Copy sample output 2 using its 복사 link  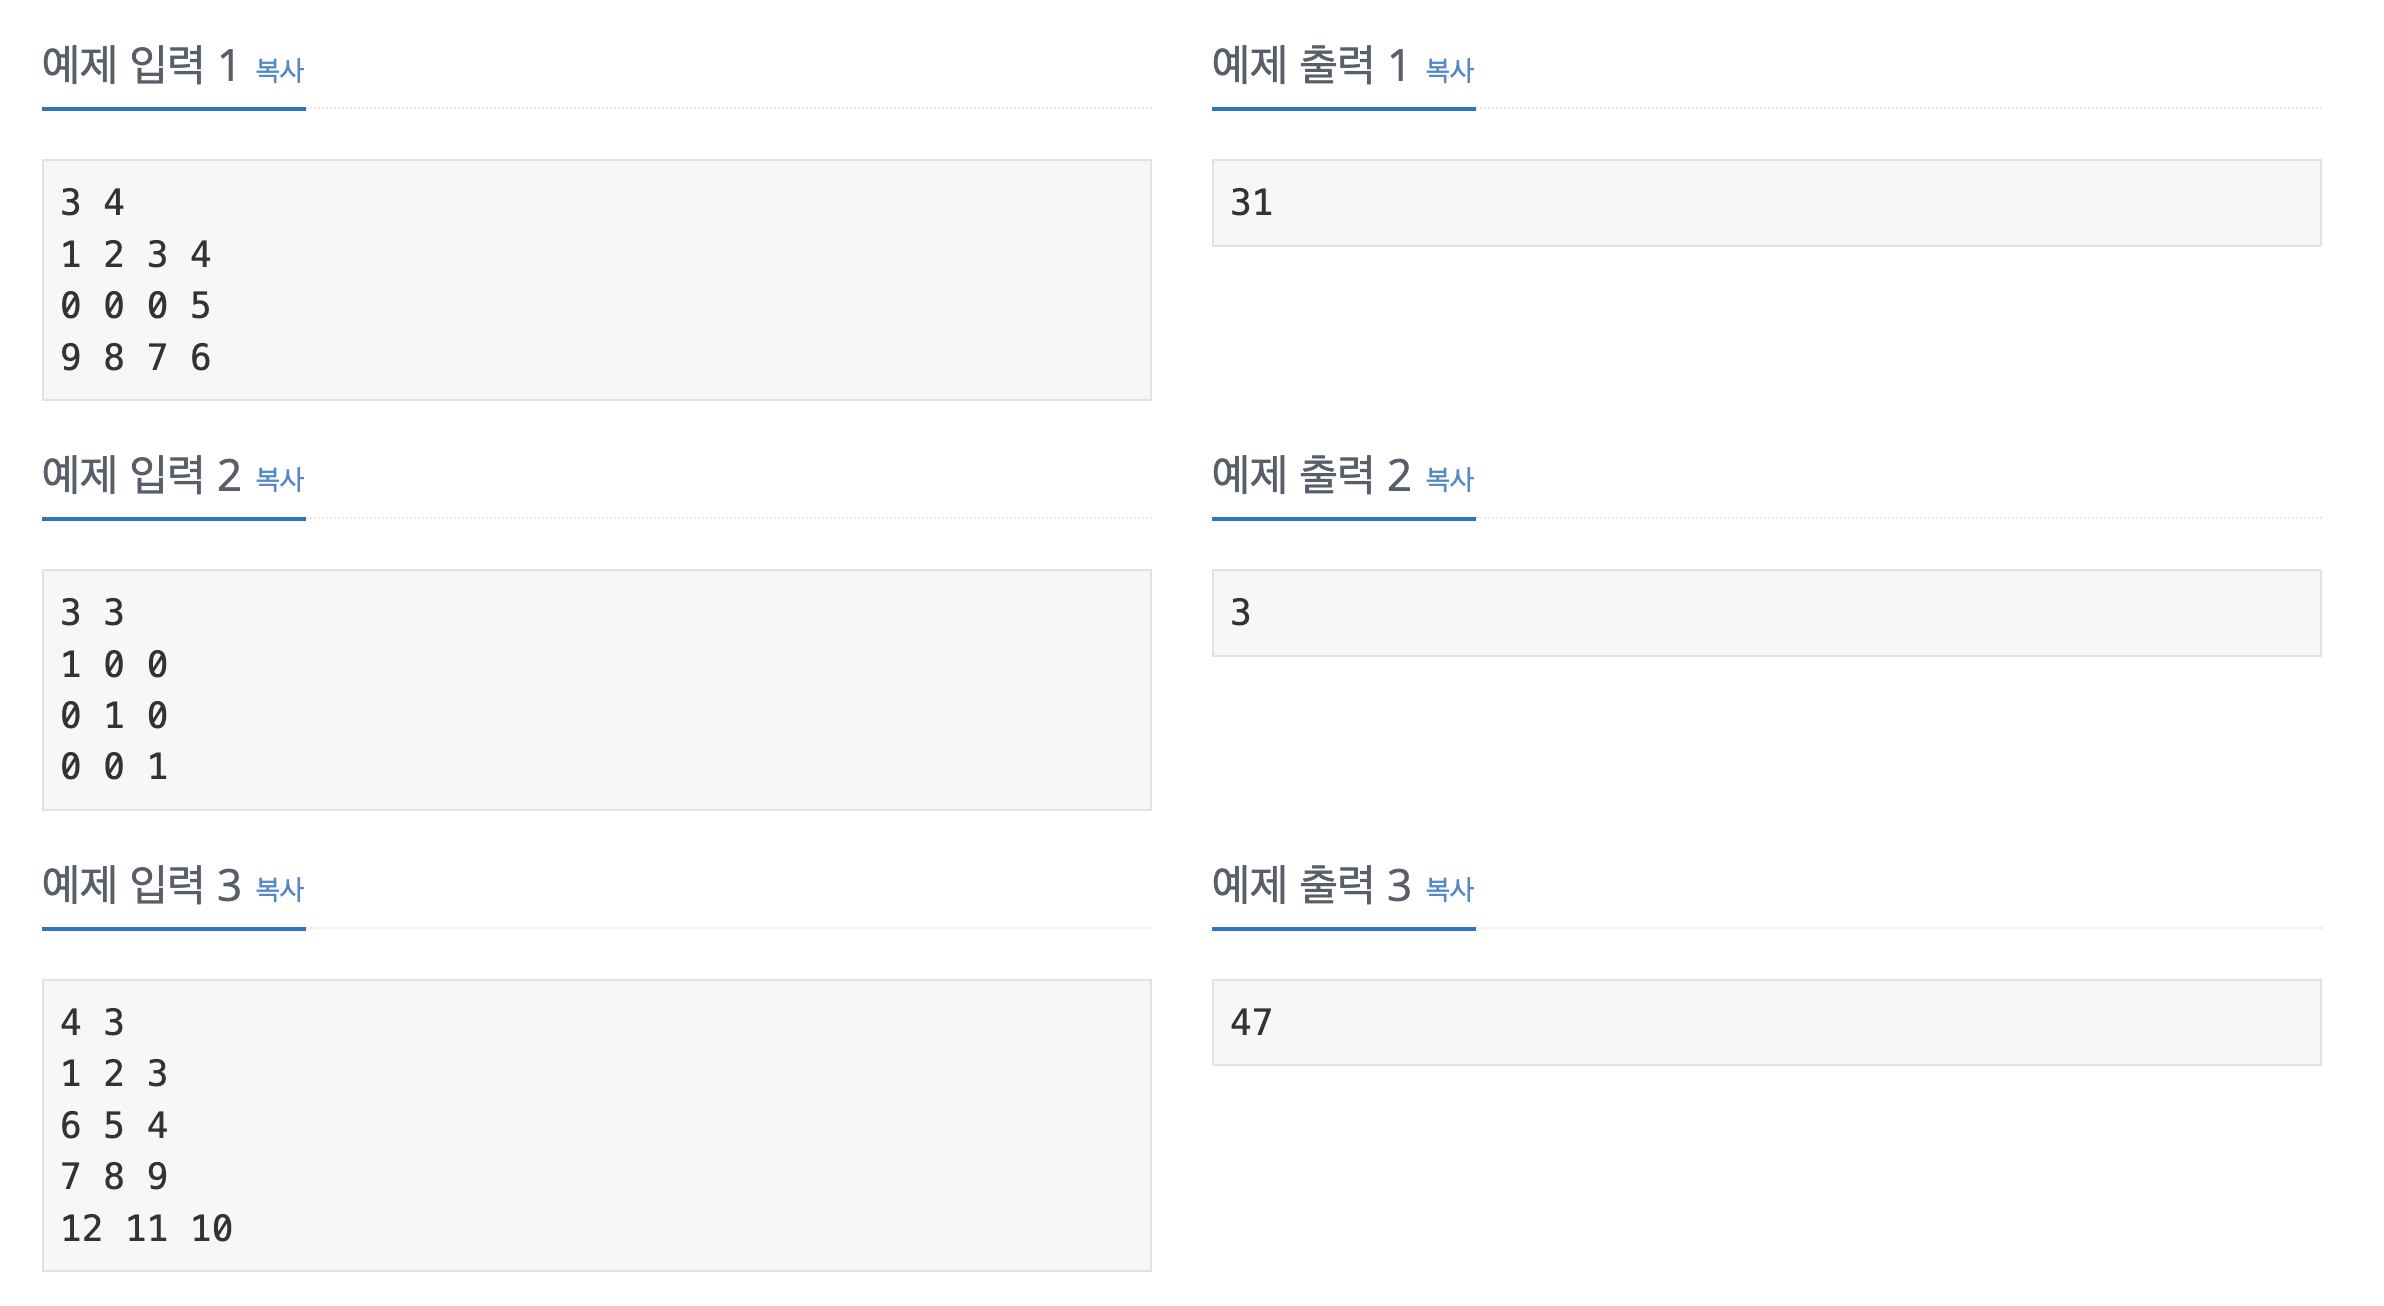click(1451, 480)
